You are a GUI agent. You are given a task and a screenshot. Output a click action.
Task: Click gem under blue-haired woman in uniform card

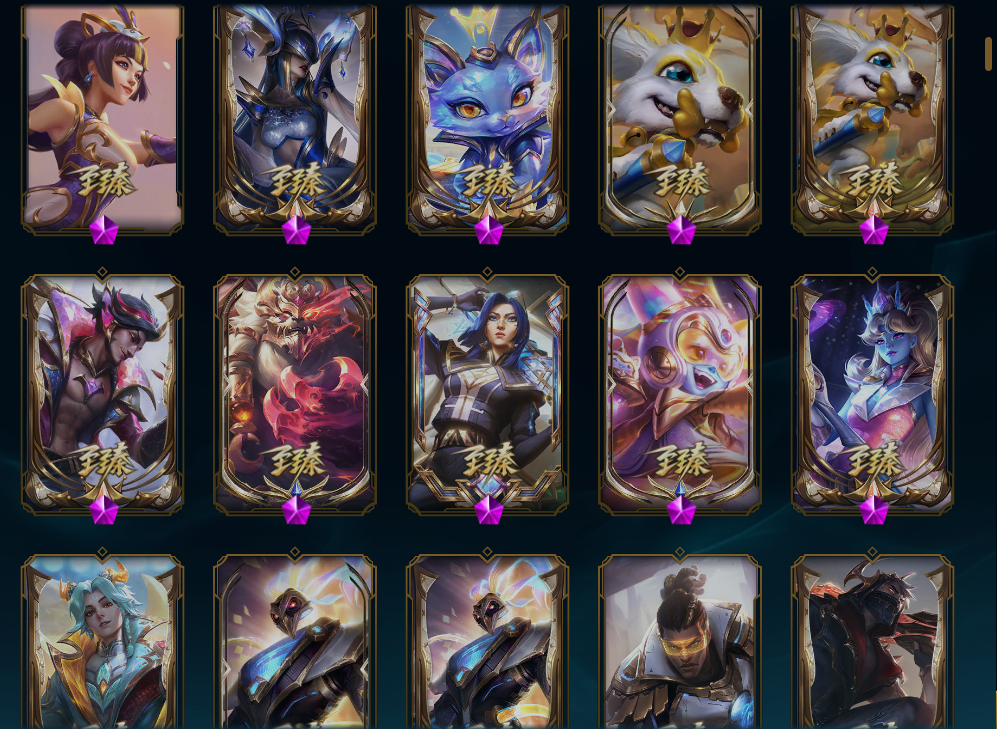point(489,510)
